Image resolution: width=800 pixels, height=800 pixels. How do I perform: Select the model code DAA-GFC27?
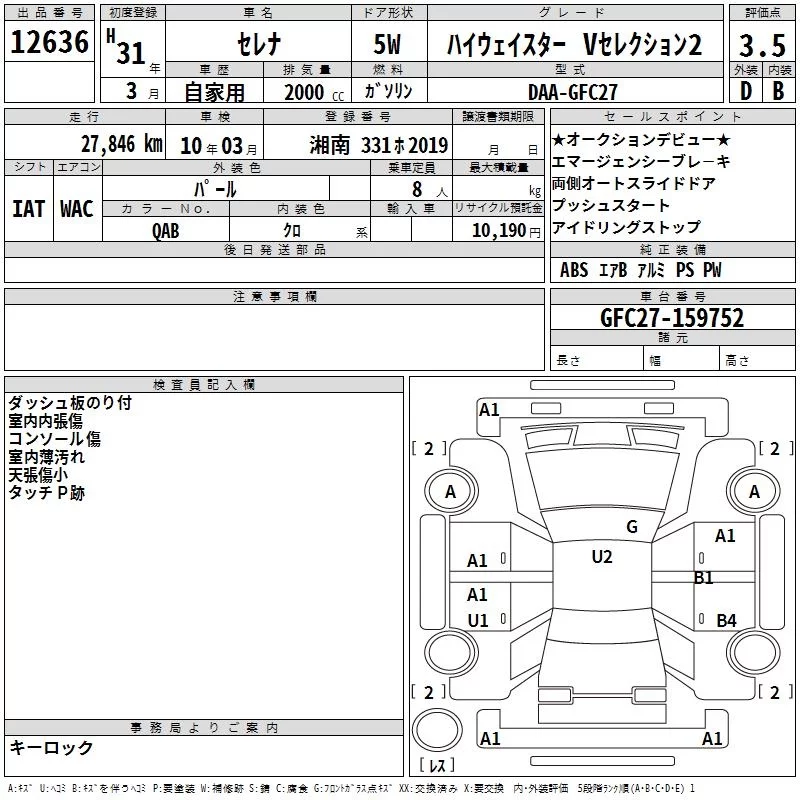pyautogui.click(x=572, y=92)
